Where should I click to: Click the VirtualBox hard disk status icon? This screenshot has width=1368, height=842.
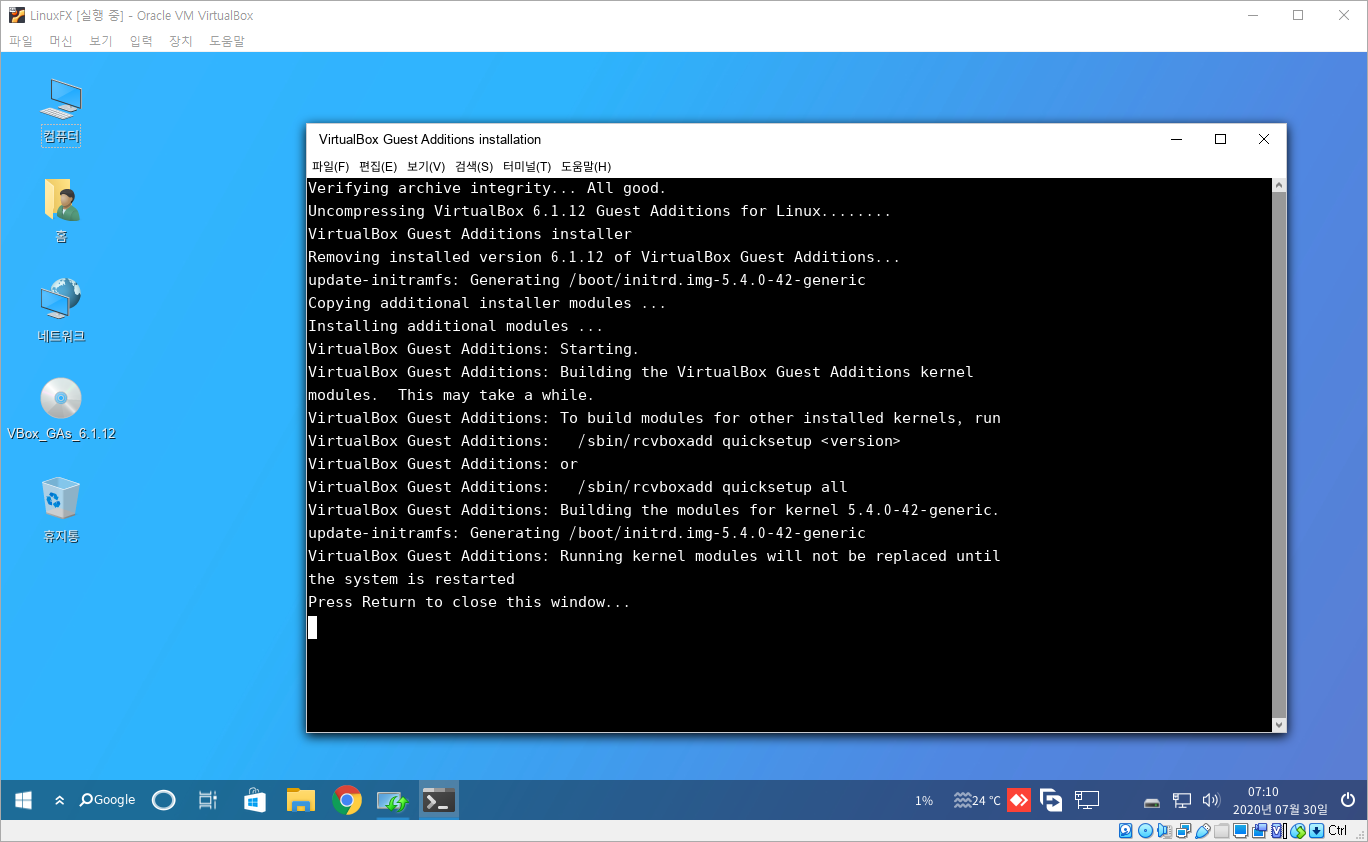1126,831
